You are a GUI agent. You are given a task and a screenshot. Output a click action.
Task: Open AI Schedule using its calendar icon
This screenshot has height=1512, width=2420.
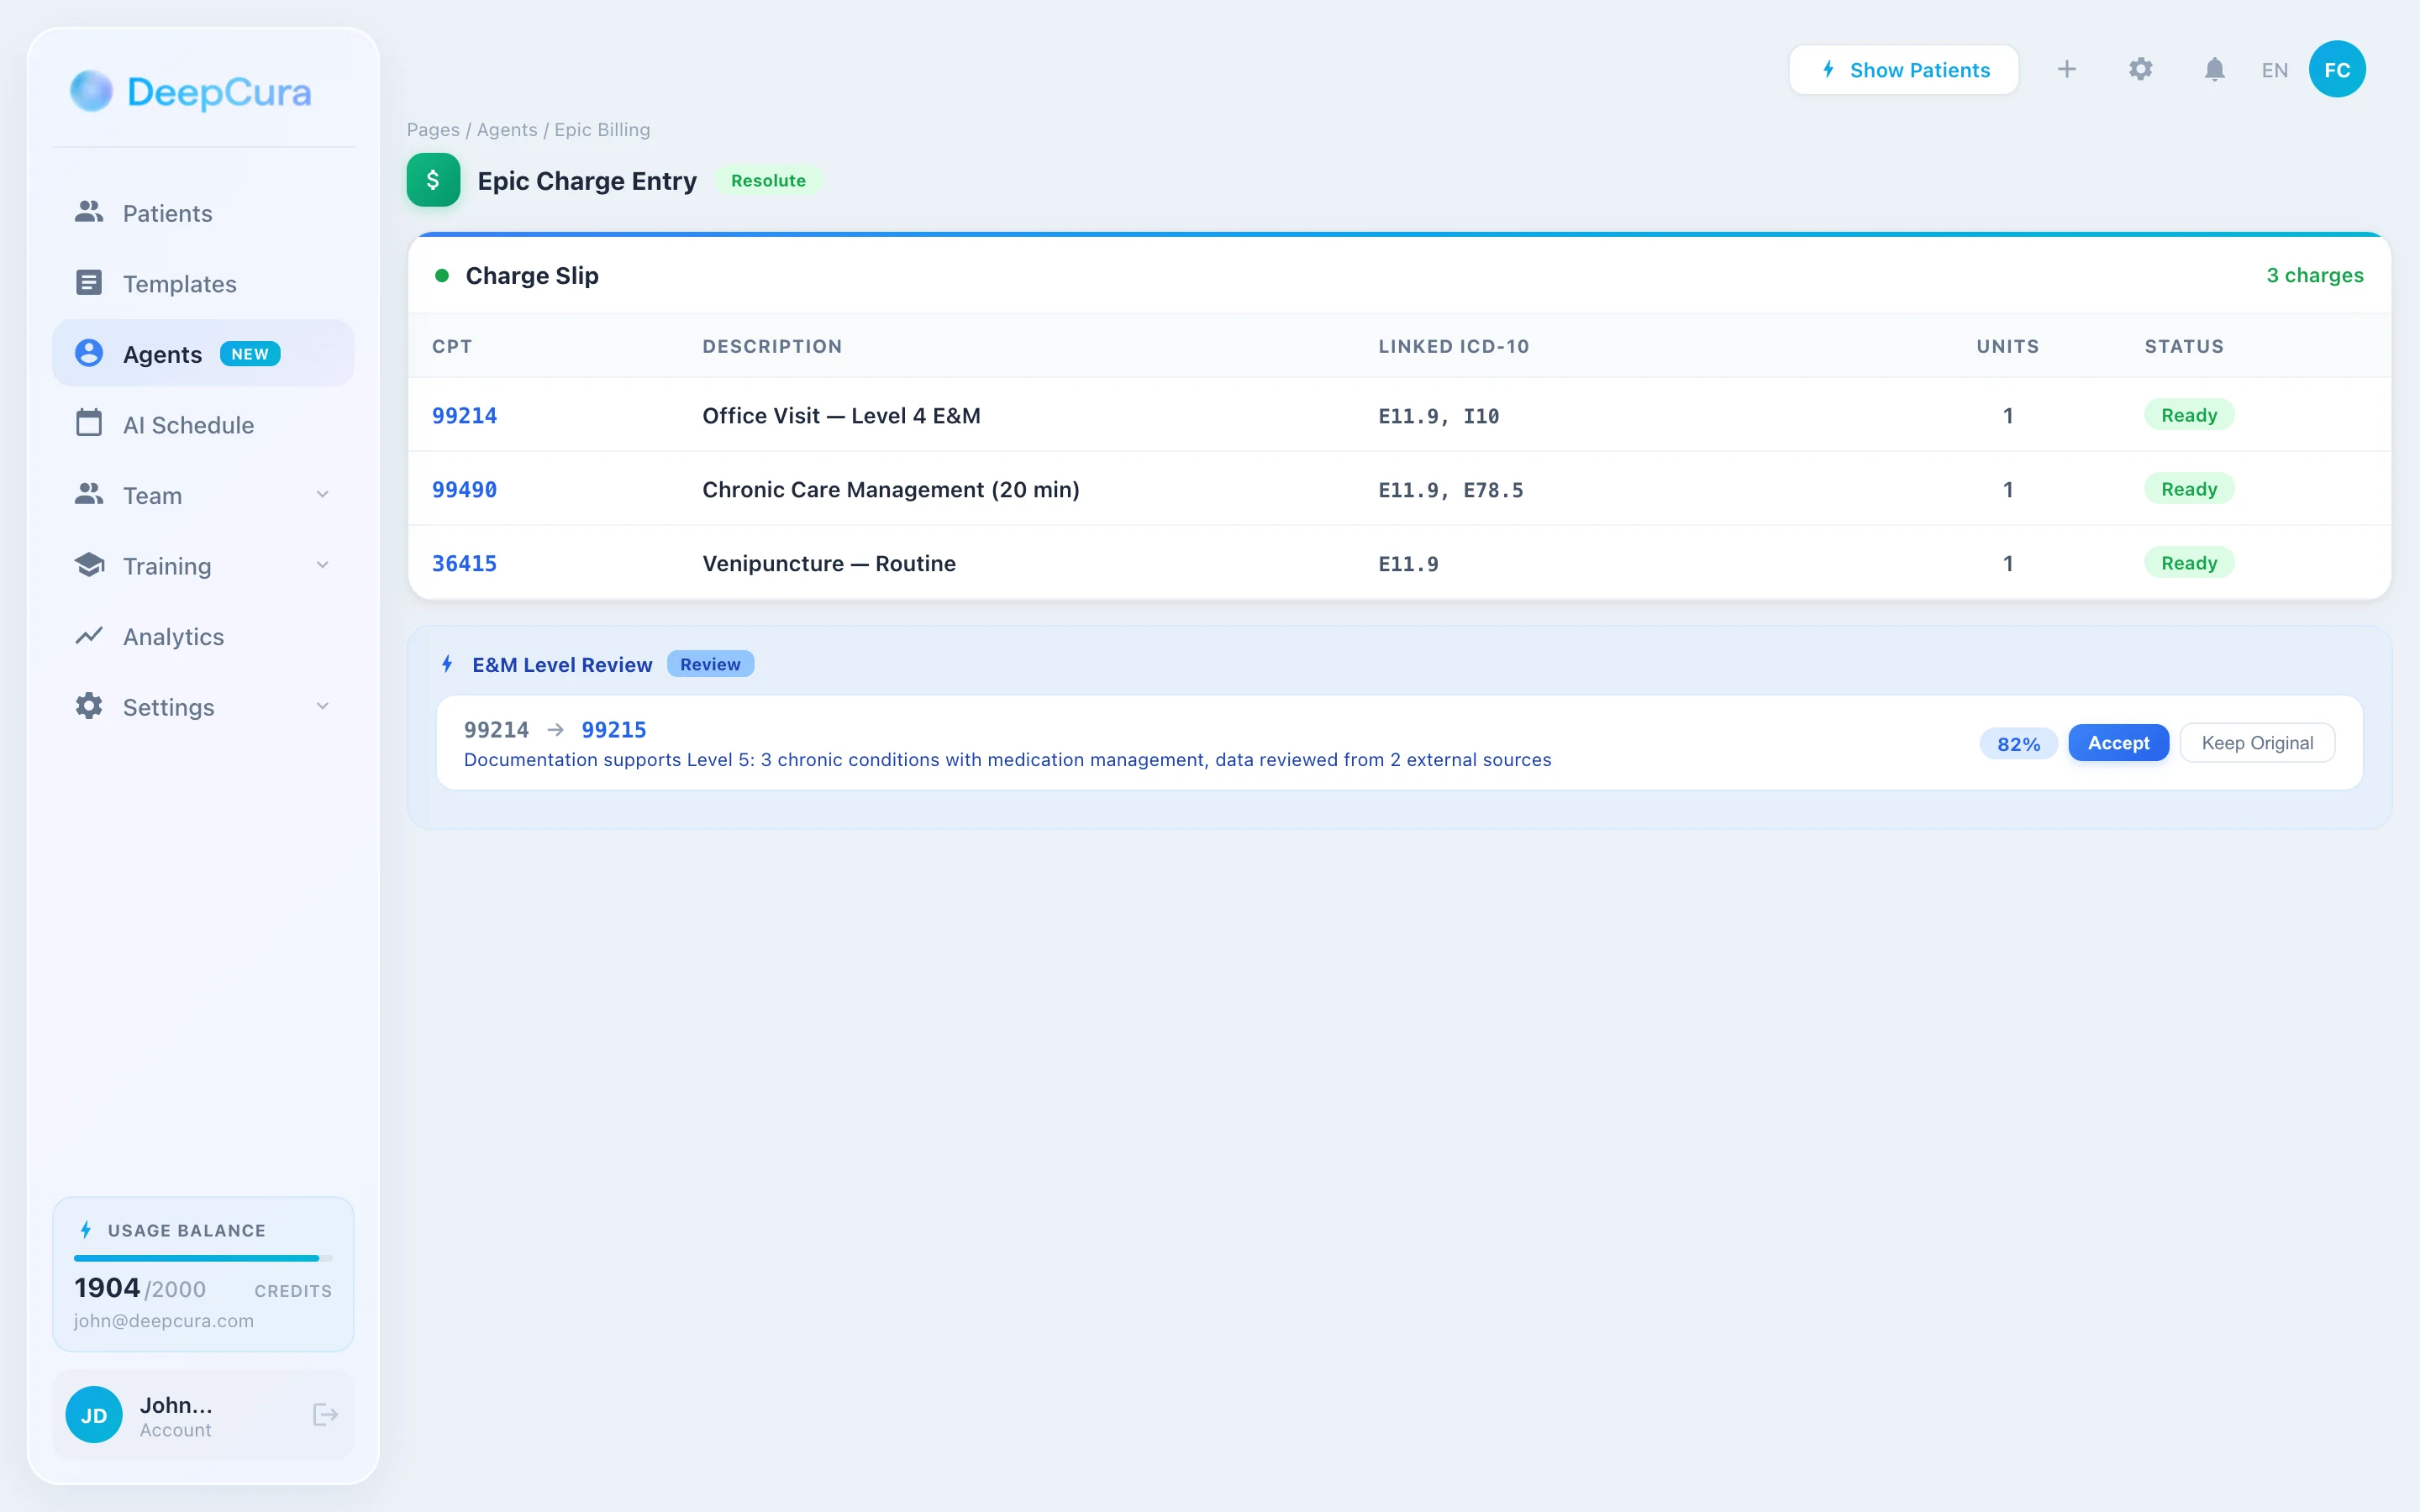click(89, 424)
